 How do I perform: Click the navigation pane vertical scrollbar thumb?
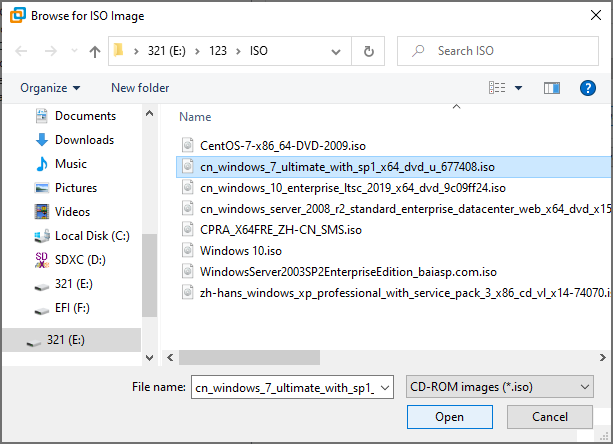click(x=149, y=275)
